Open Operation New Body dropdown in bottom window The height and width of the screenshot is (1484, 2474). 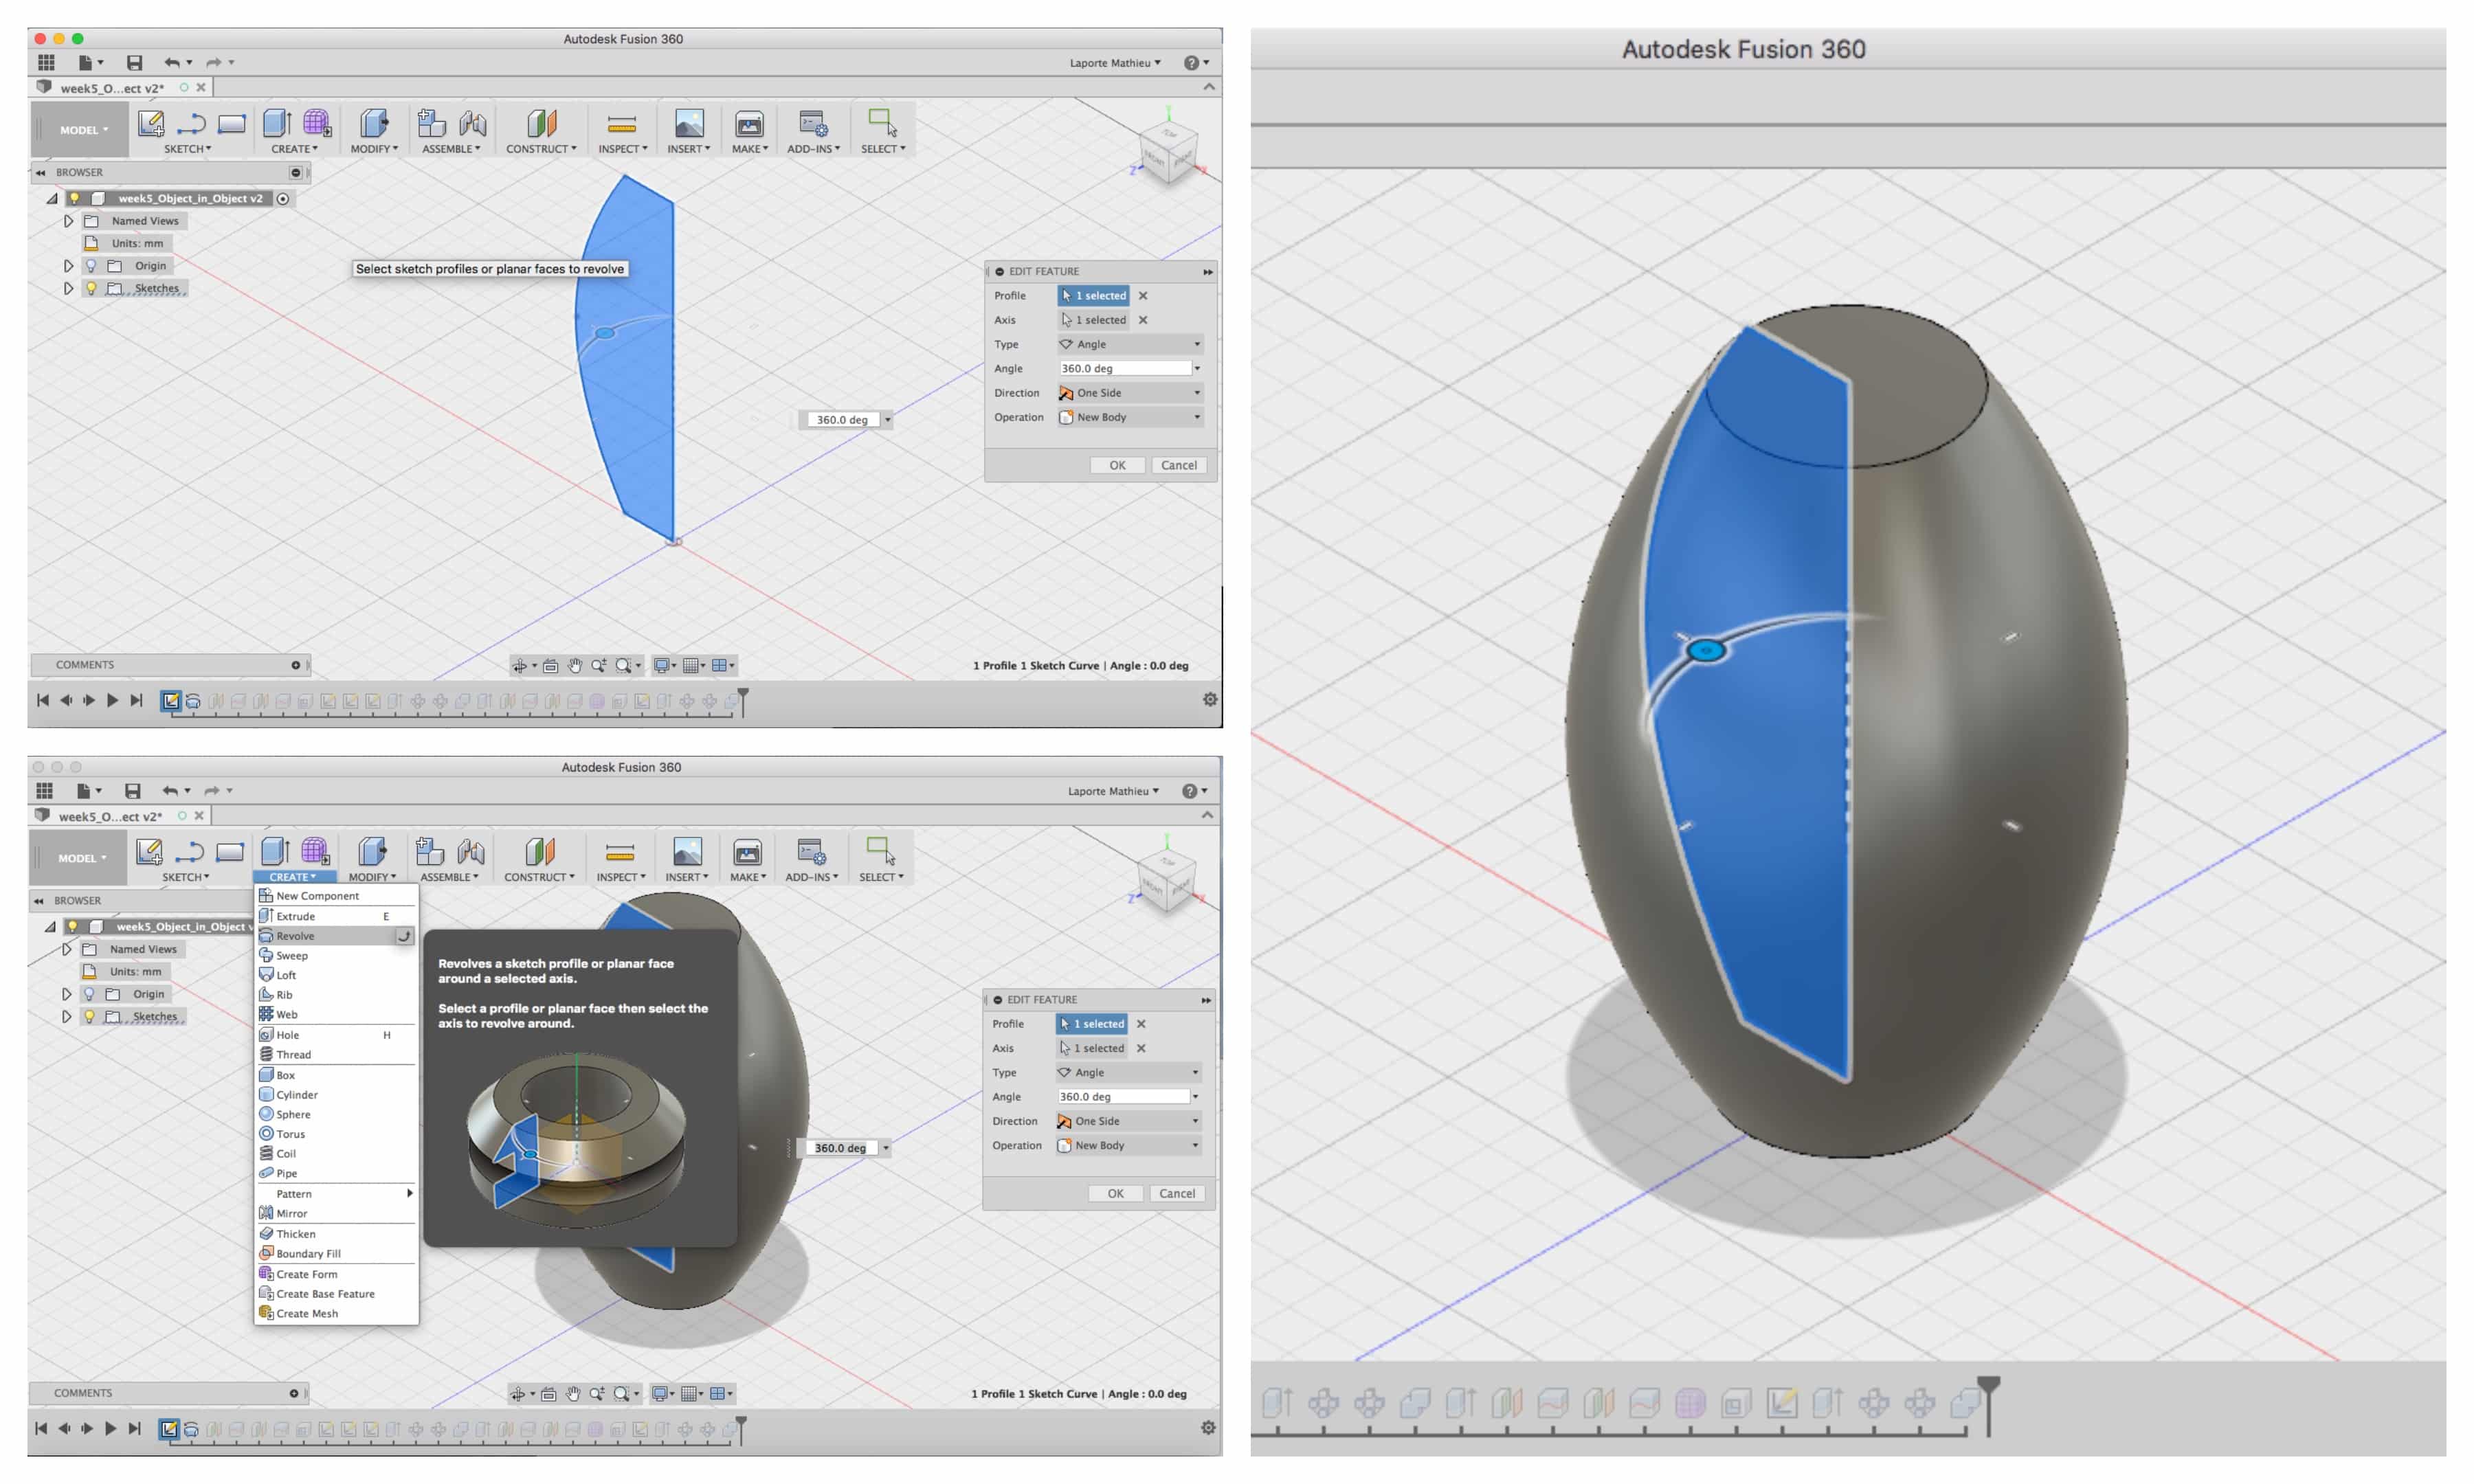point(1128,1145)
